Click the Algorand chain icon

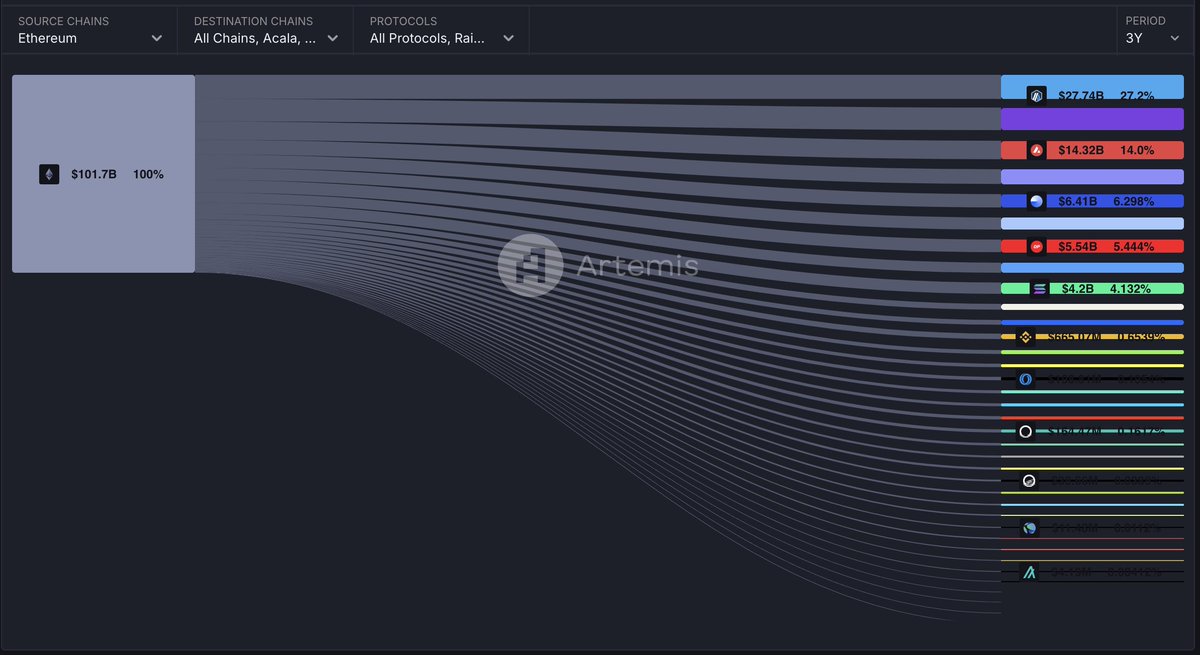(x=1029, y=572)
